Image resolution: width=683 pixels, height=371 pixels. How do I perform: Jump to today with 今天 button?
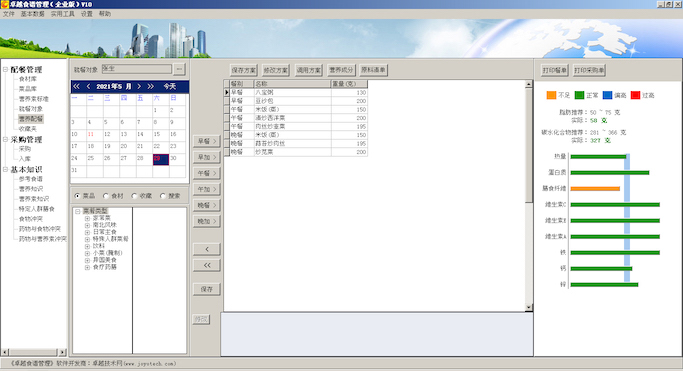coord(170,86)
